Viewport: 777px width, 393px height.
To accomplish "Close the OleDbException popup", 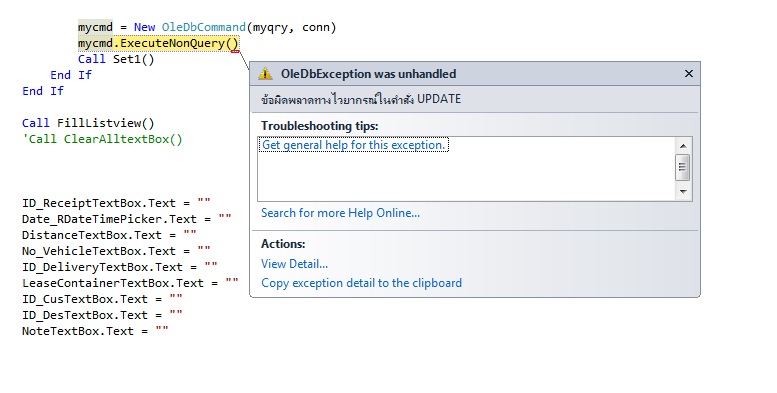I will click(688, 73).
